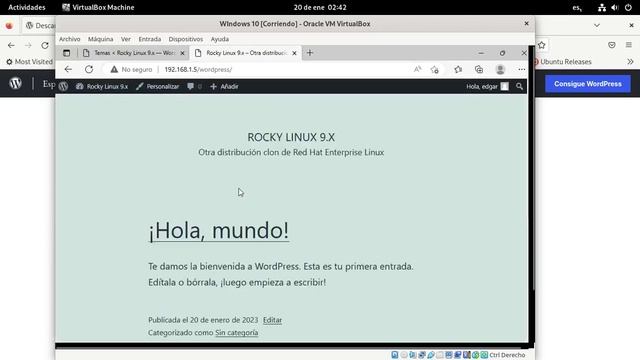Open the Firefox hamburger menu
Screen dimensions: 640x360
pyautogui.click(x=629, y=45)
